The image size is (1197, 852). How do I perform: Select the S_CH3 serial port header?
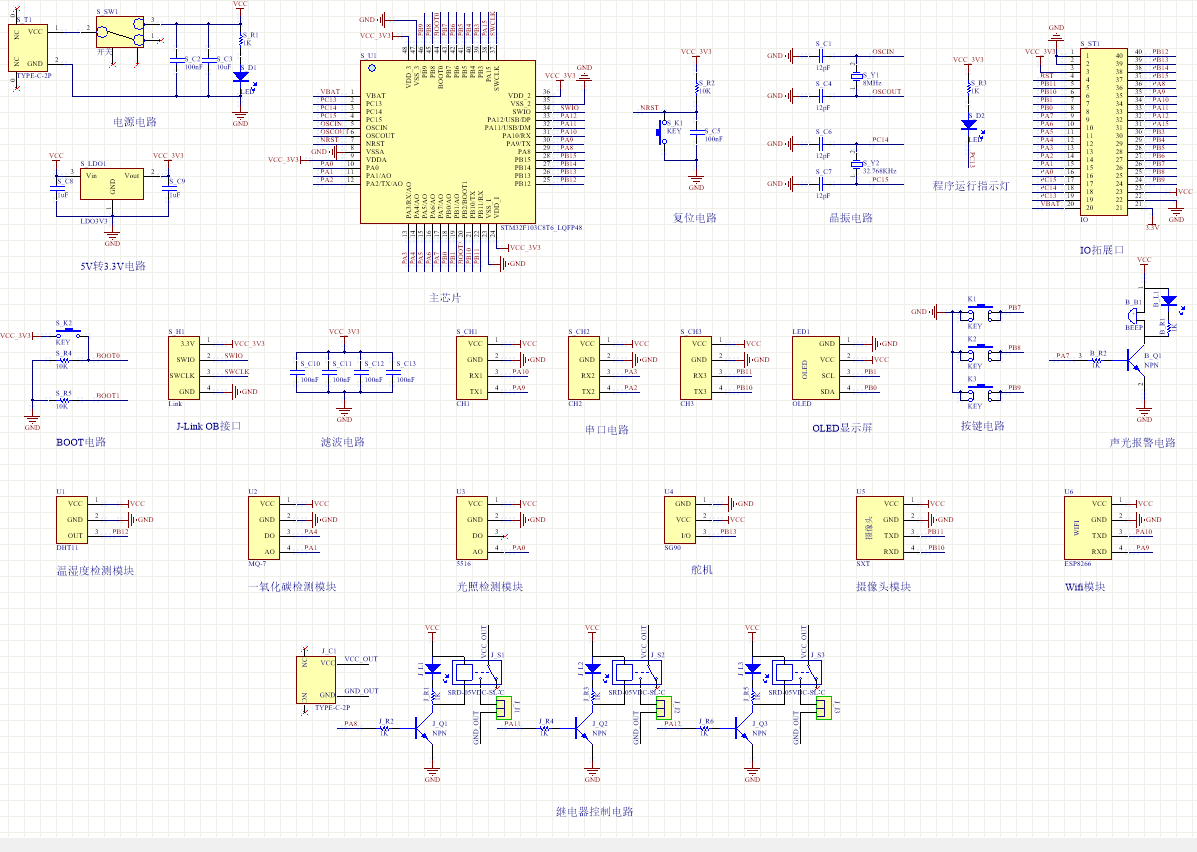[x=696, y=368]
